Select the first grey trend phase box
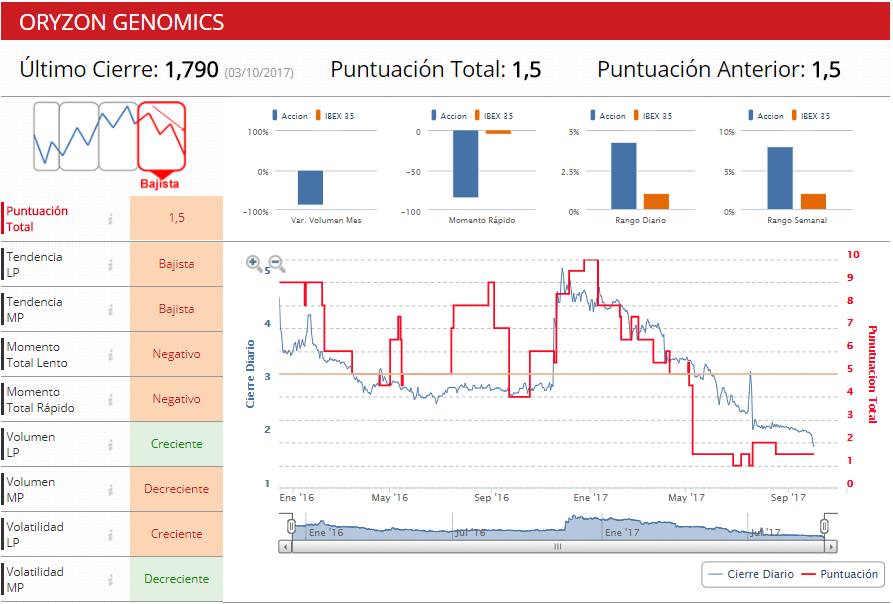Viewport: 893px width, 604px height. tap(46, 136)
